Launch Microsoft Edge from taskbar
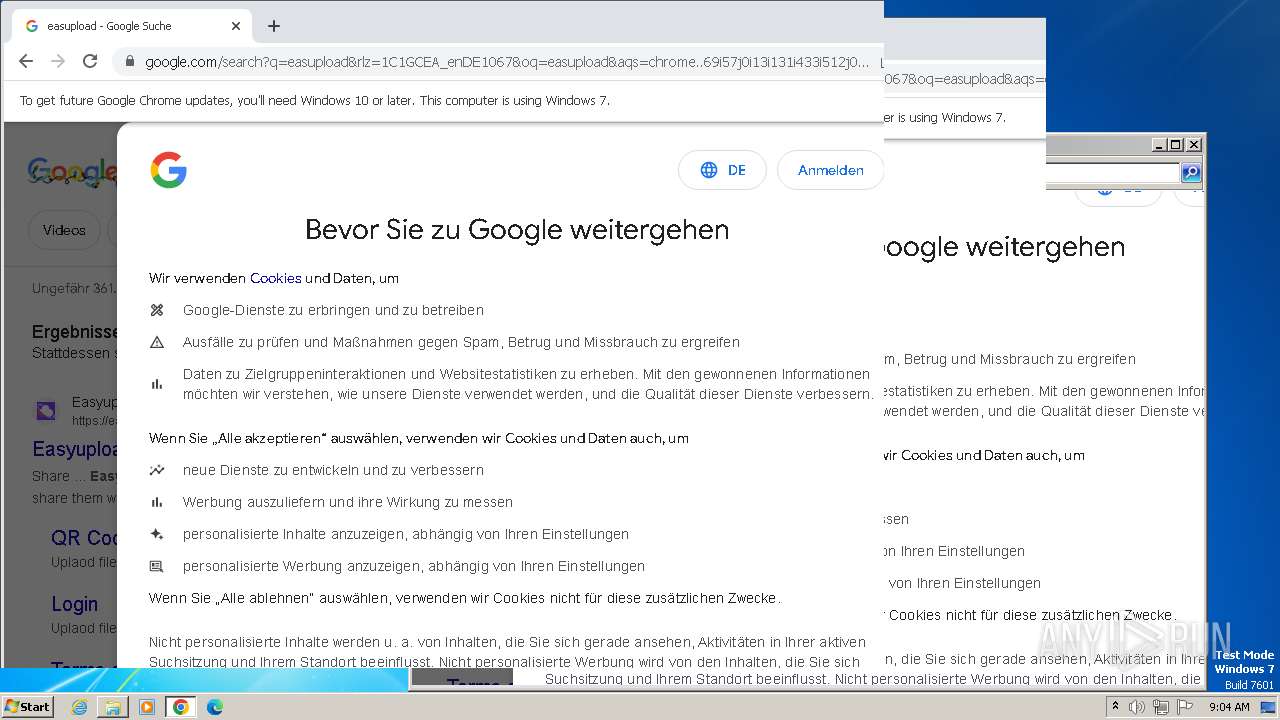 click(x=215, y=707)
